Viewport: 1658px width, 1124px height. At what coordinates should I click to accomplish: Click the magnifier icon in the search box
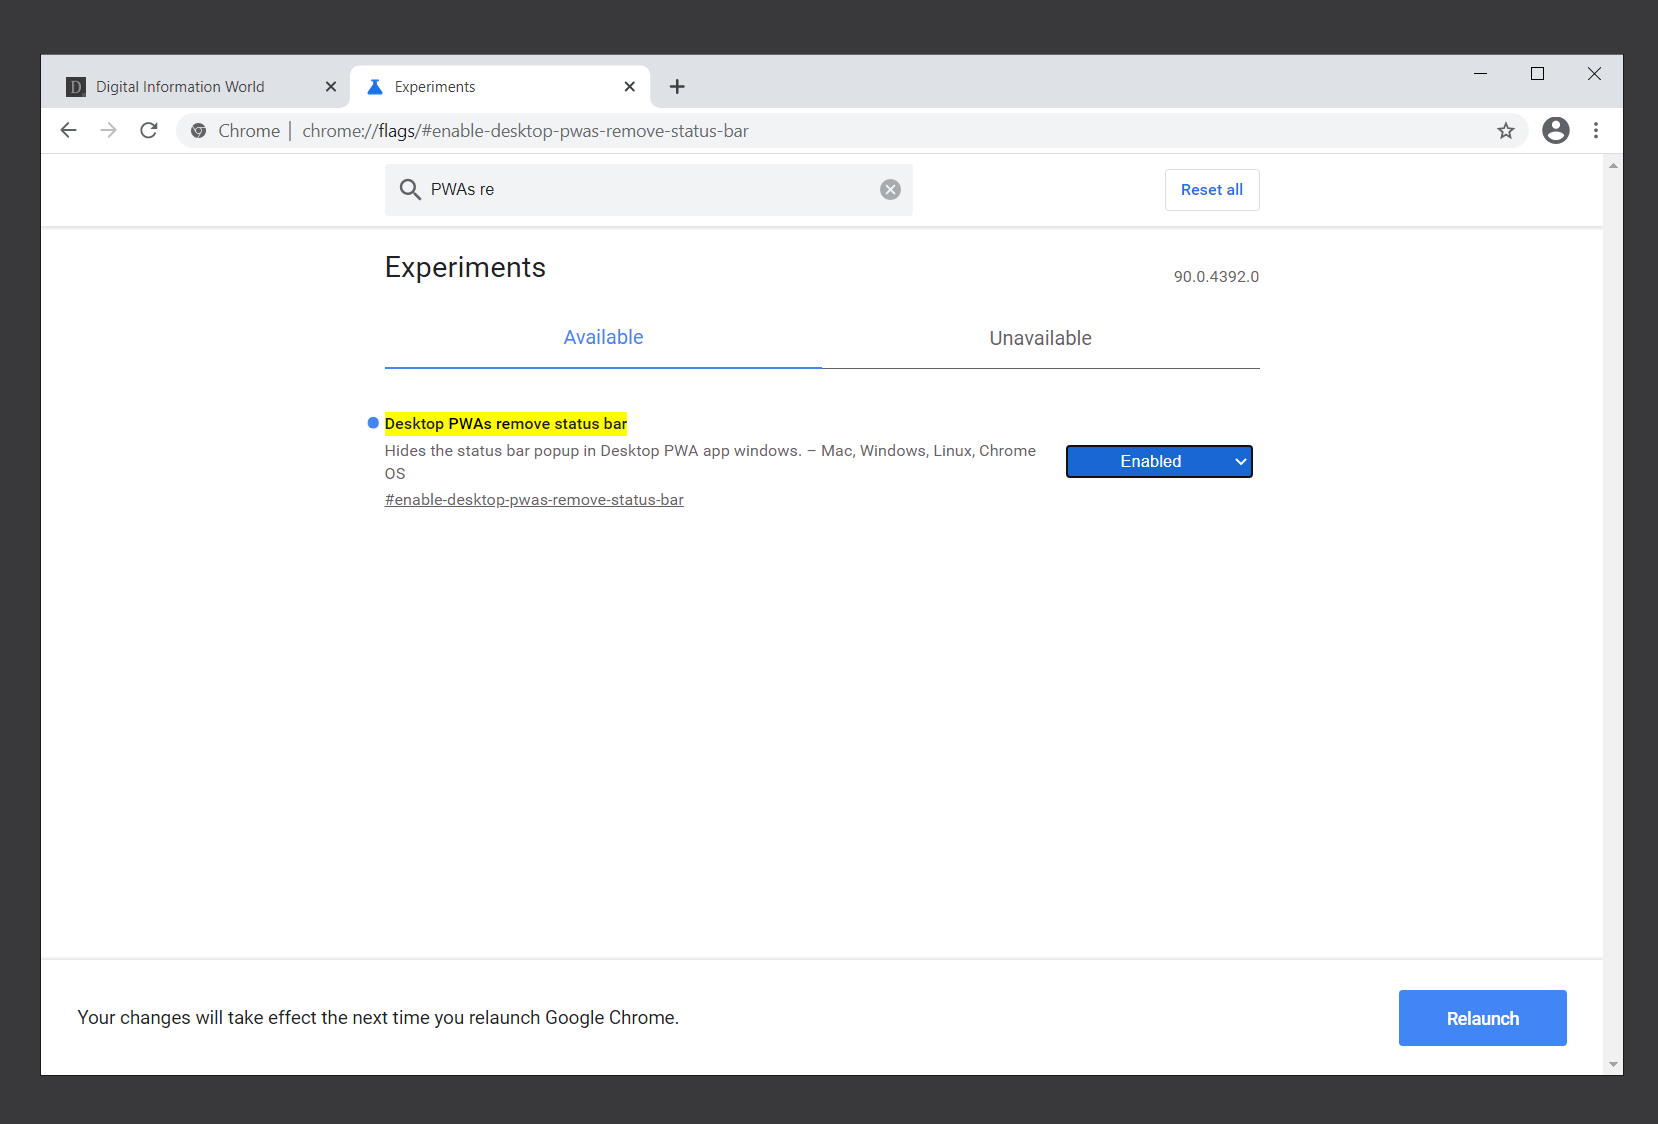click(x=410, y=189)
